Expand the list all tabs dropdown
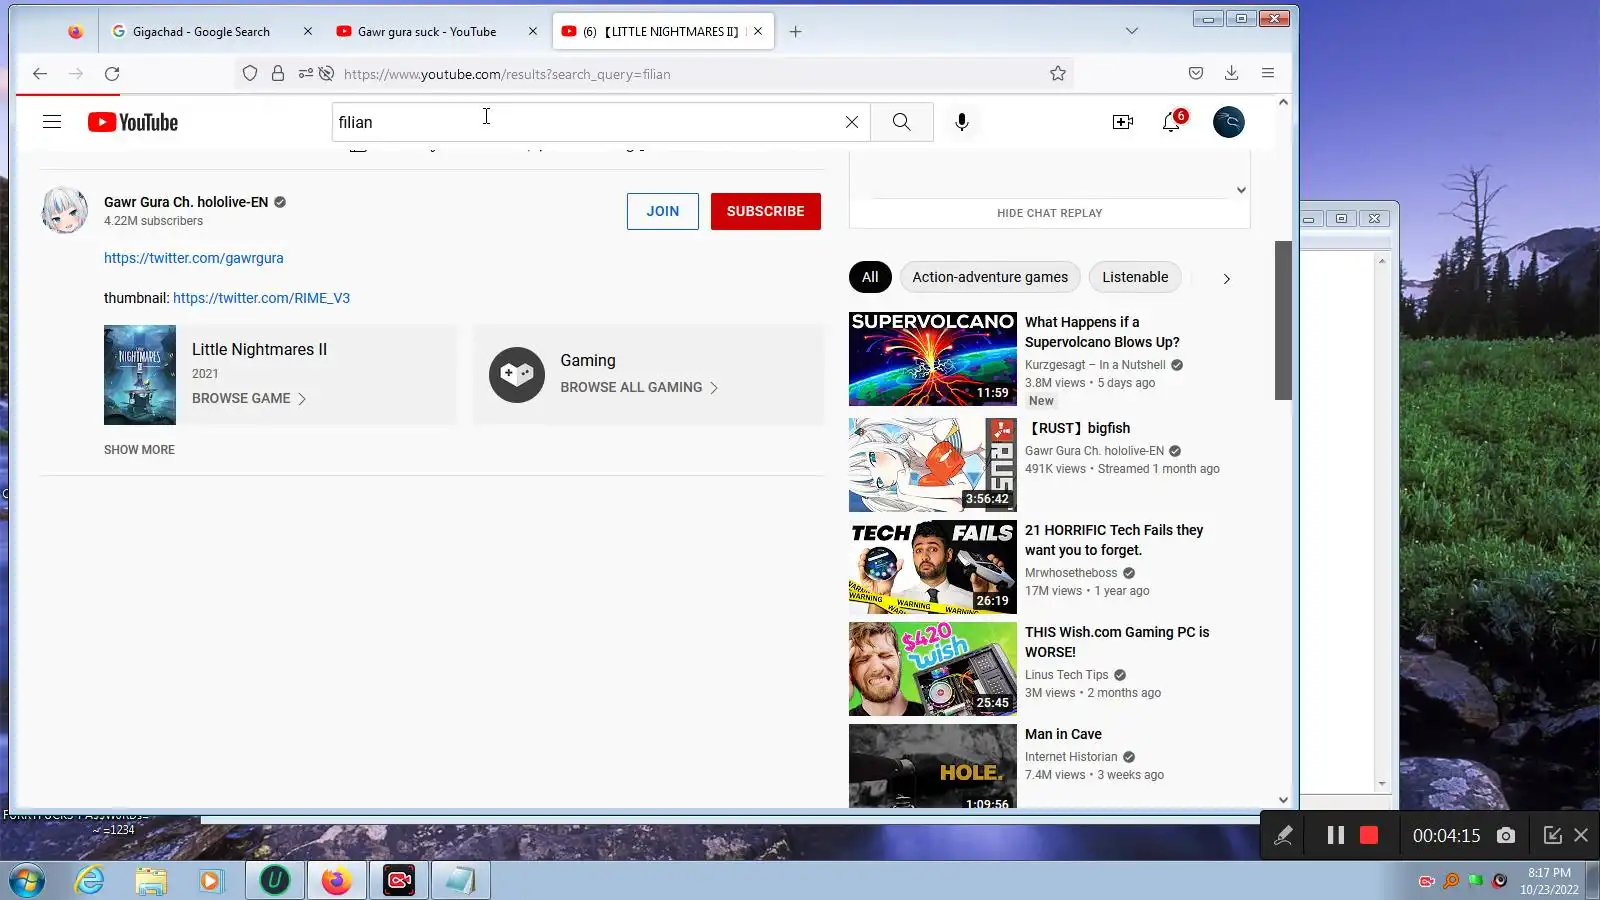 (1132, 31)
